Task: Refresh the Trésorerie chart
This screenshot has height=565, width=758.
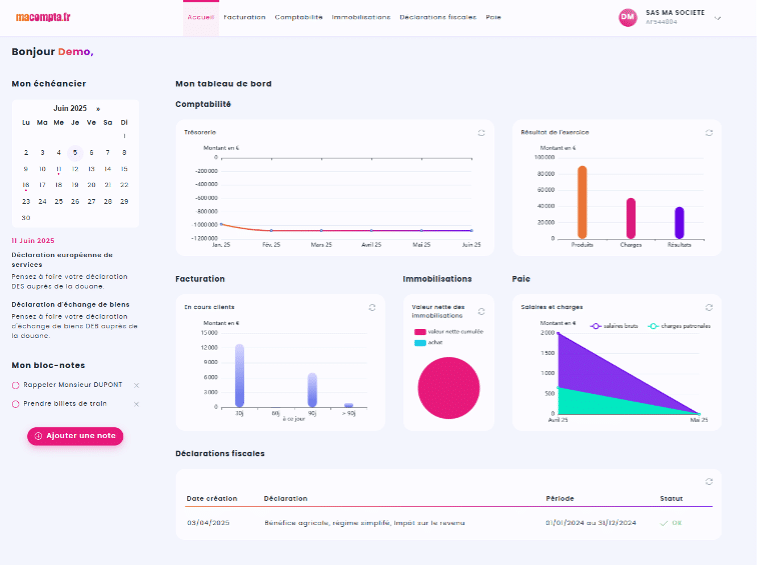Action: (x=481, y=132)
